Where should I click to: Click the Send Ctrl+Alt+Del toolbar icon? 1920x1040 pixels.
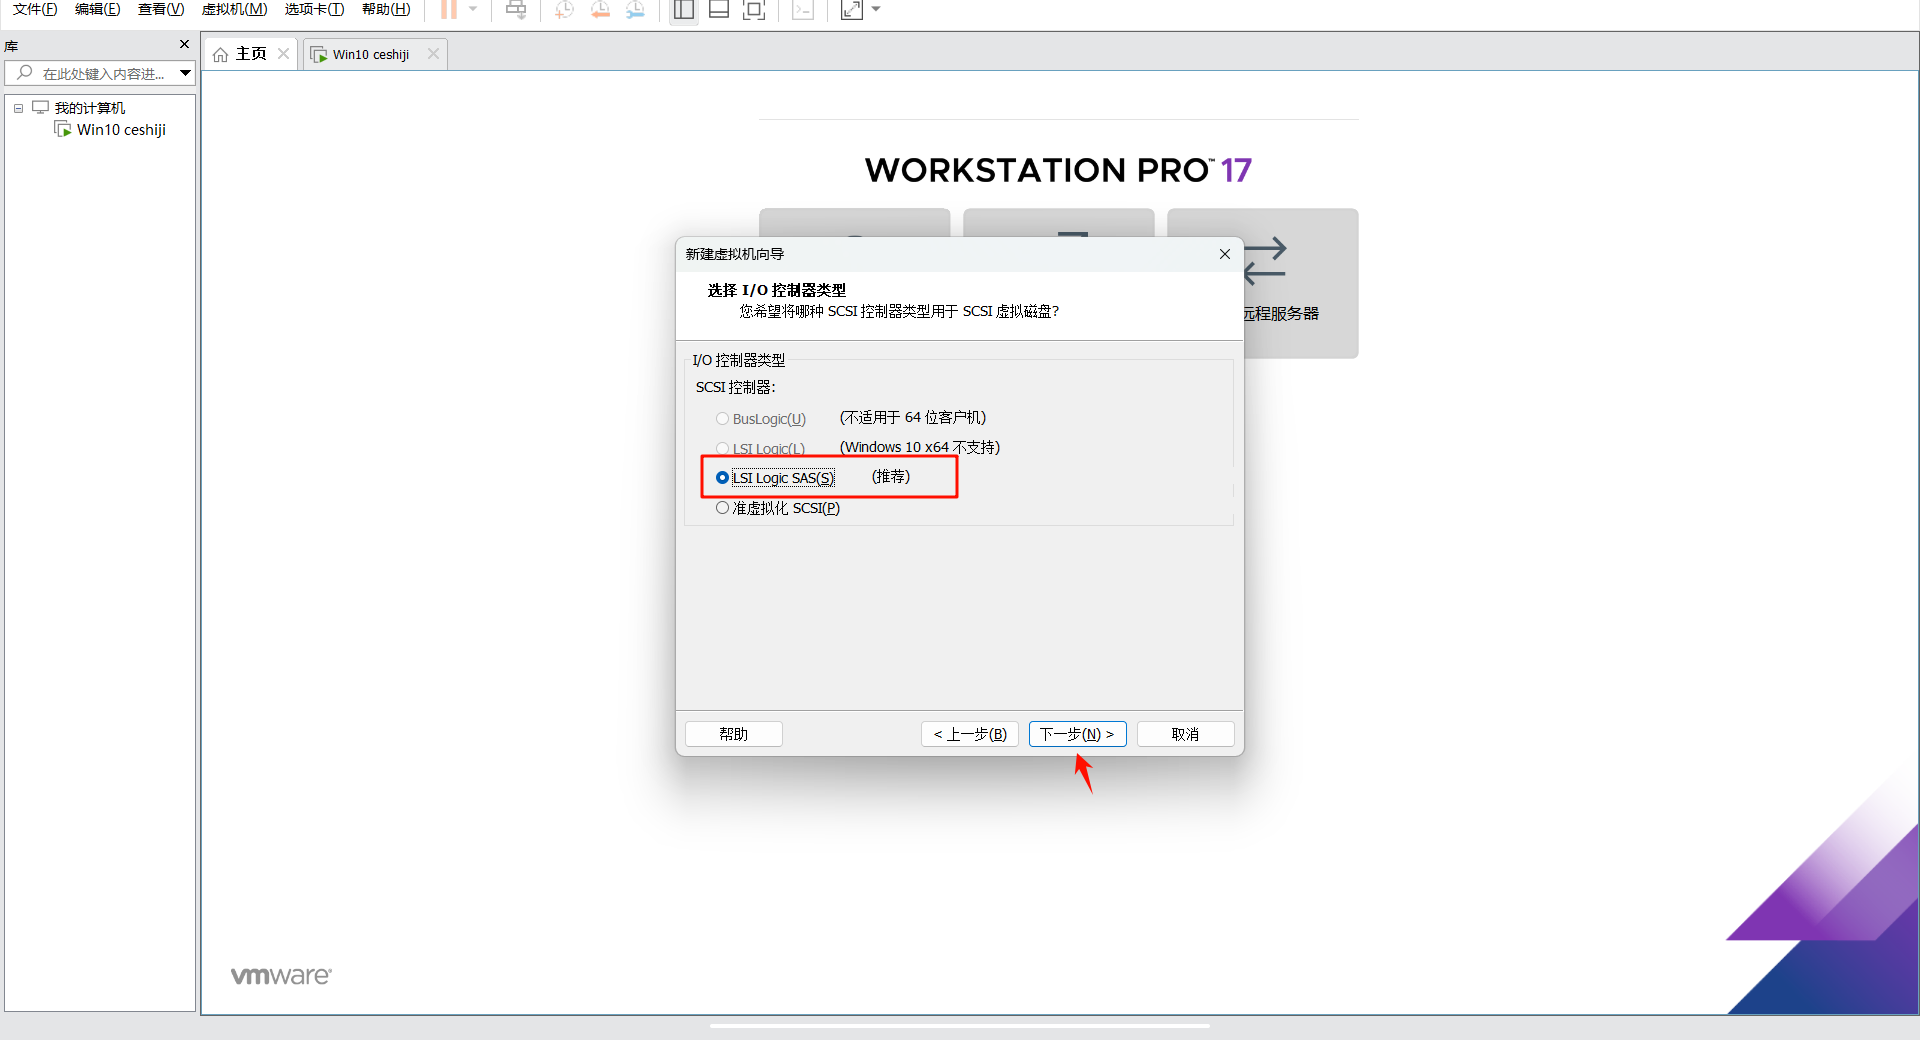pos(516,10)
